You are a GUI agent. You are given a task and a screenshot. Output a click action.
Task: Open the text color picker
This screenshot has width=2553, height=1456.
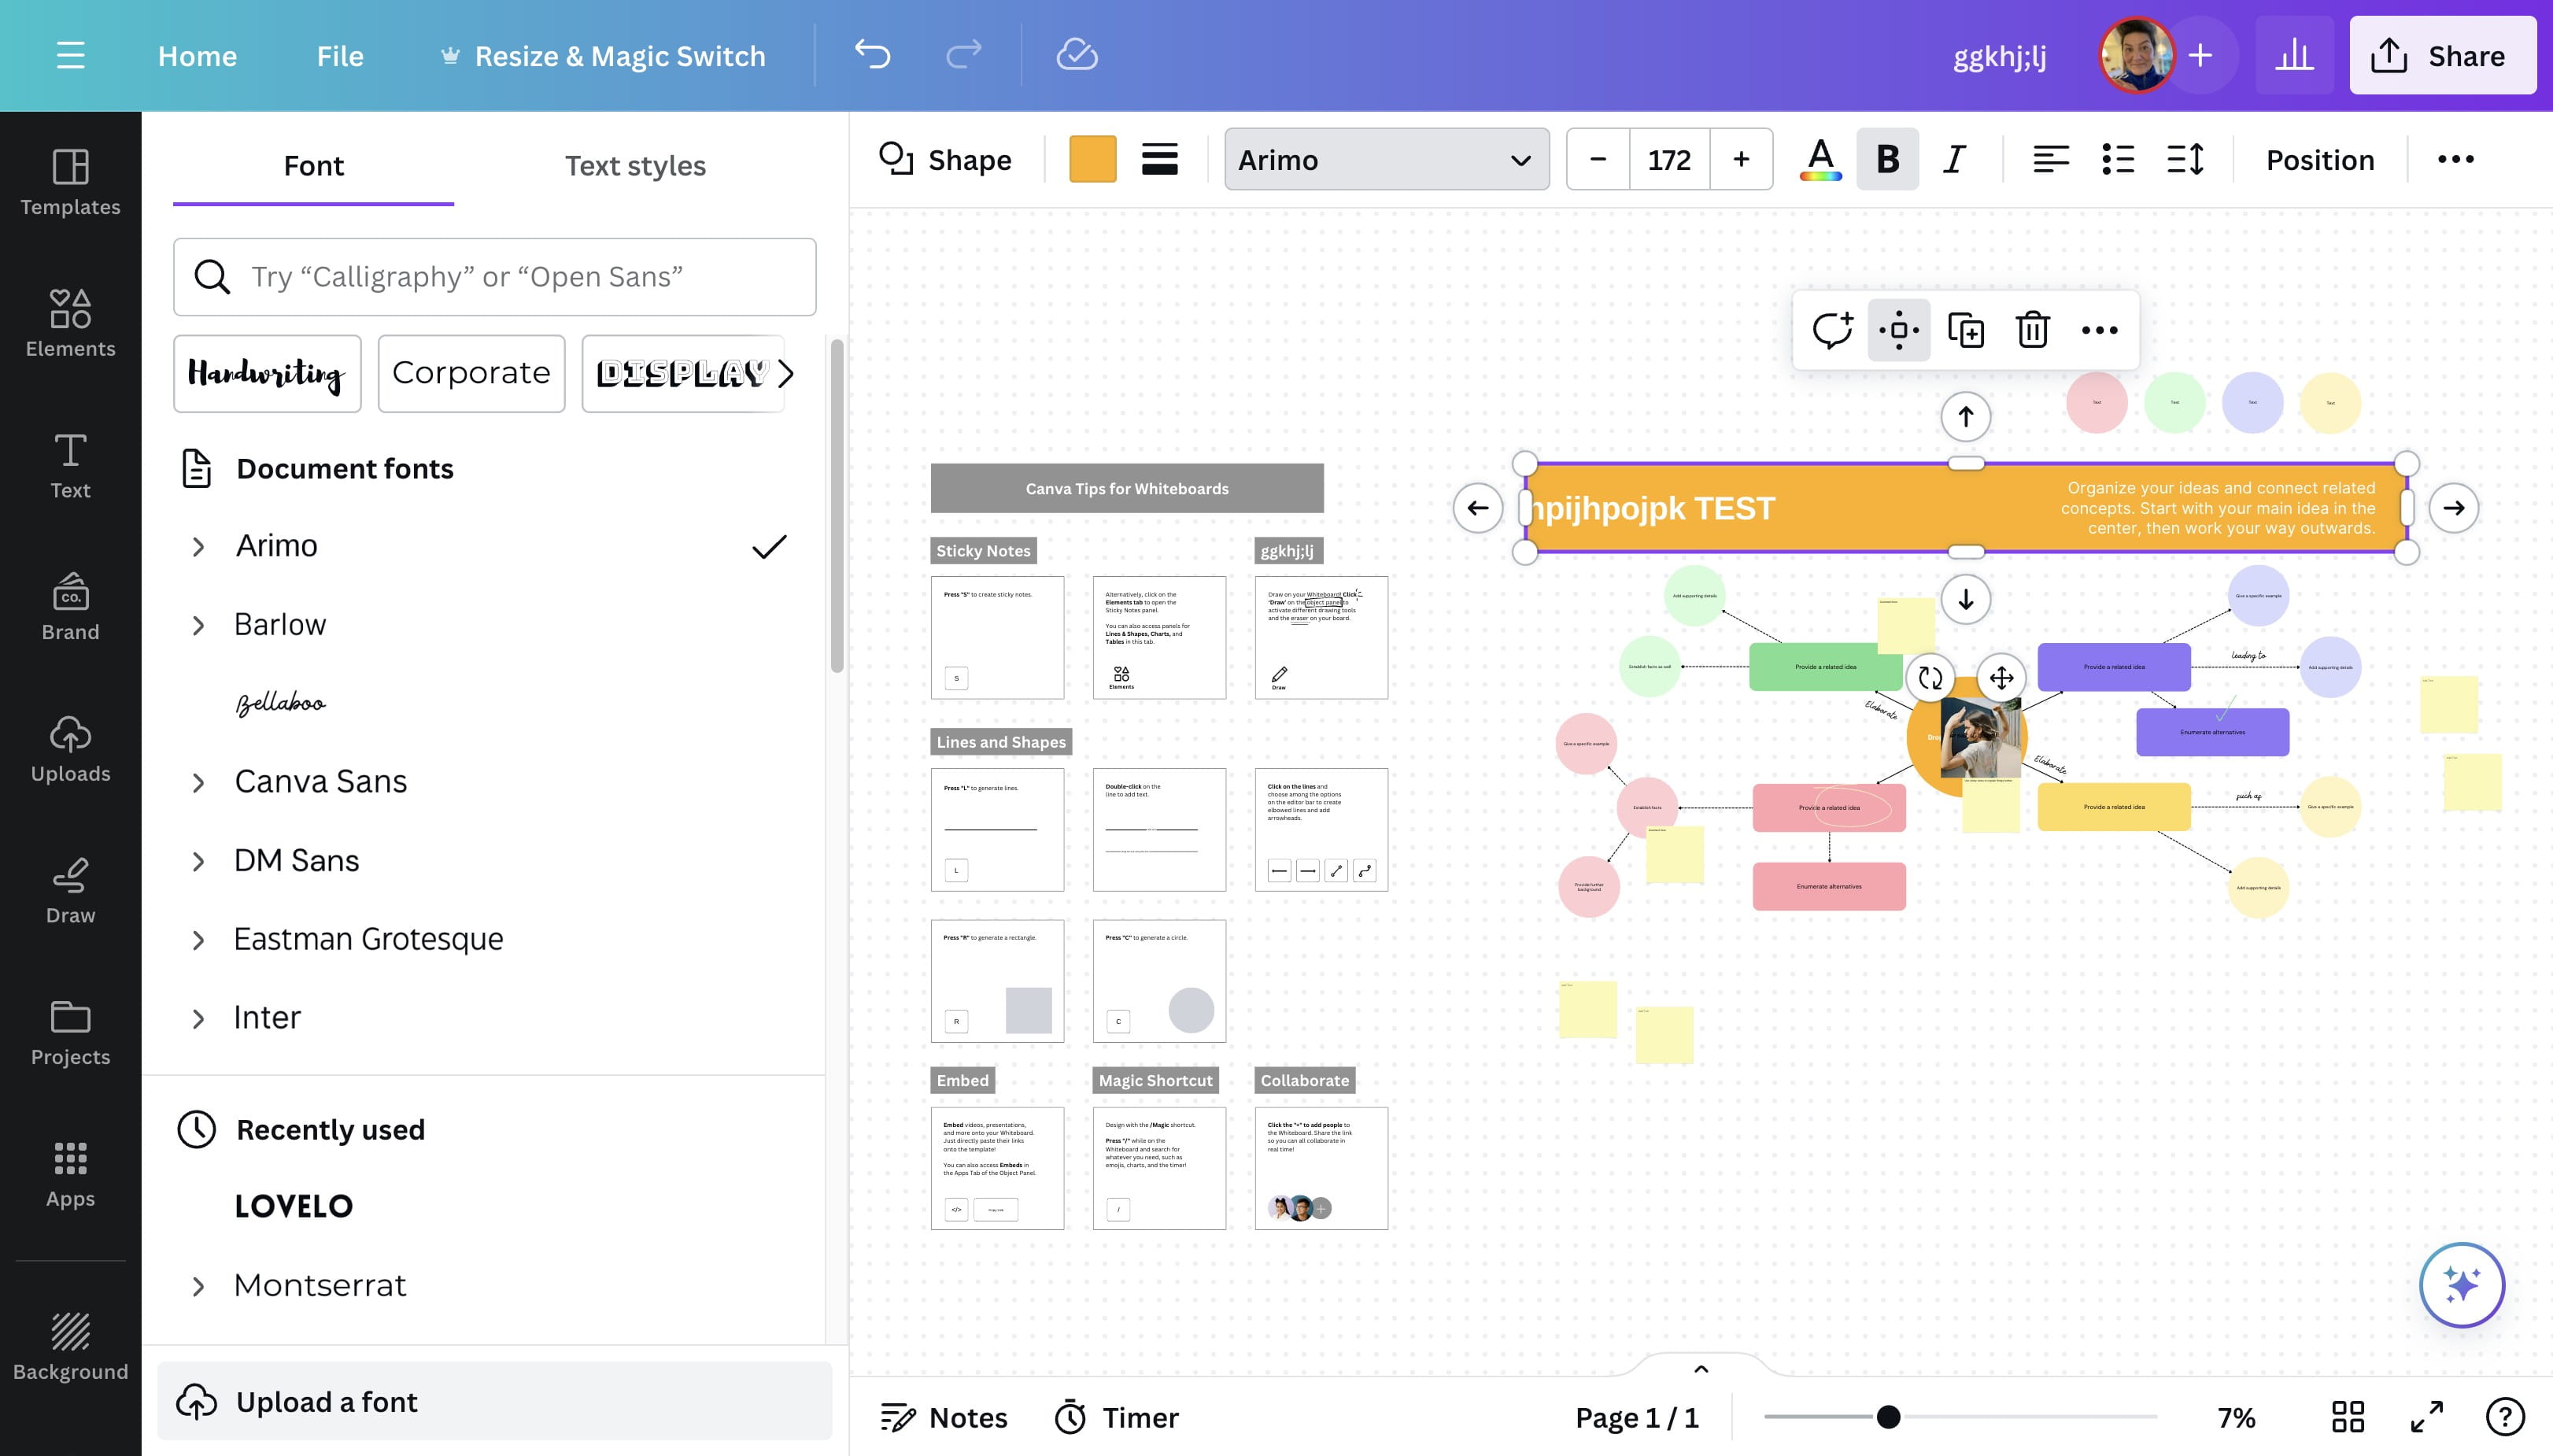click(1820, 160)
